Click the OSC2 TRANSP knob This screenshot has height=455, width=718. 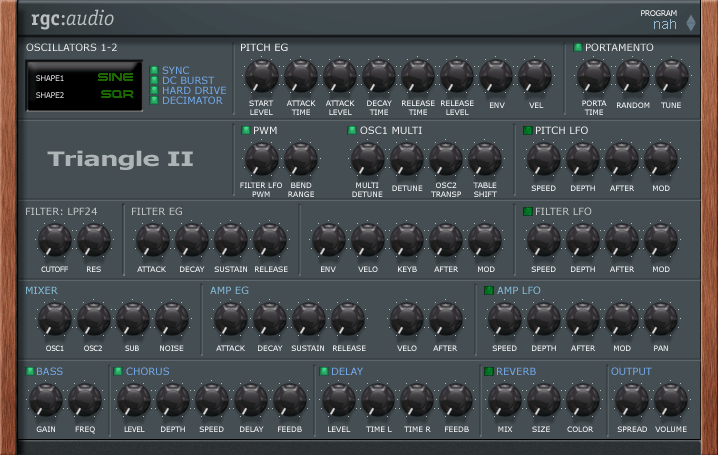[x=446, y=159]
